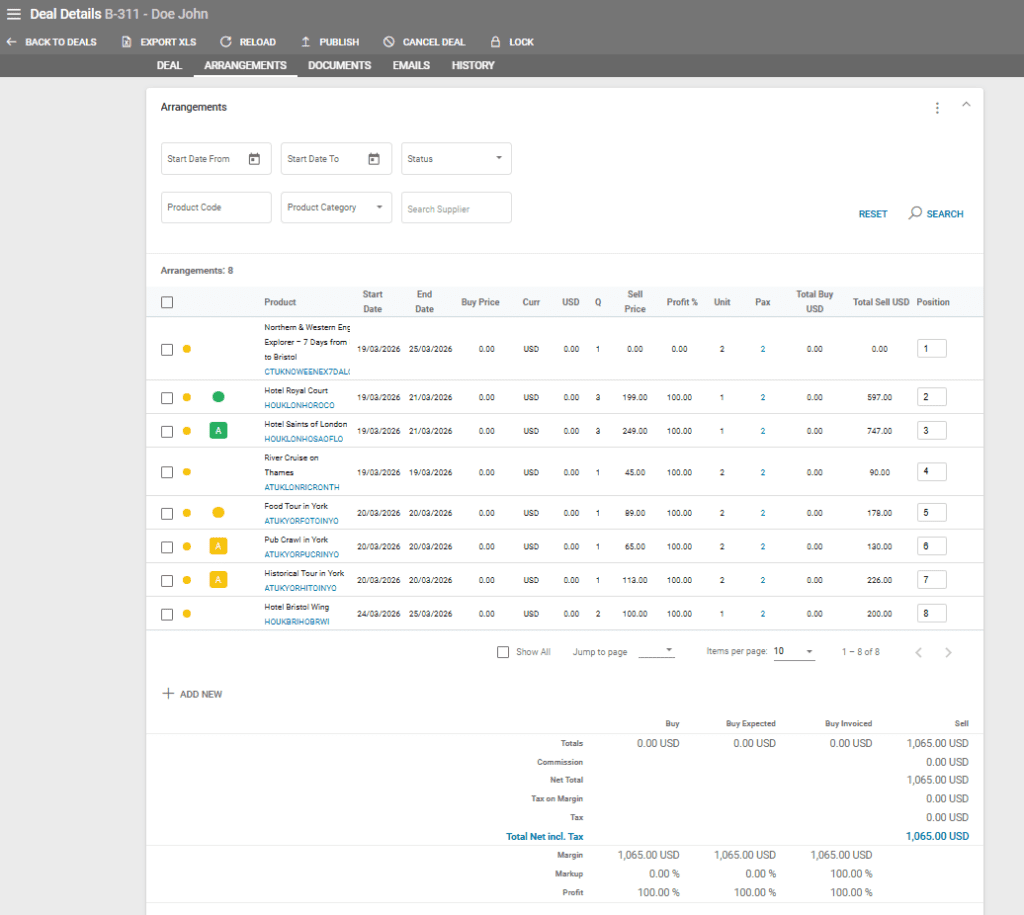Switch to the Documents tab
The image size is (1024, 915).
tap(339, 66)
